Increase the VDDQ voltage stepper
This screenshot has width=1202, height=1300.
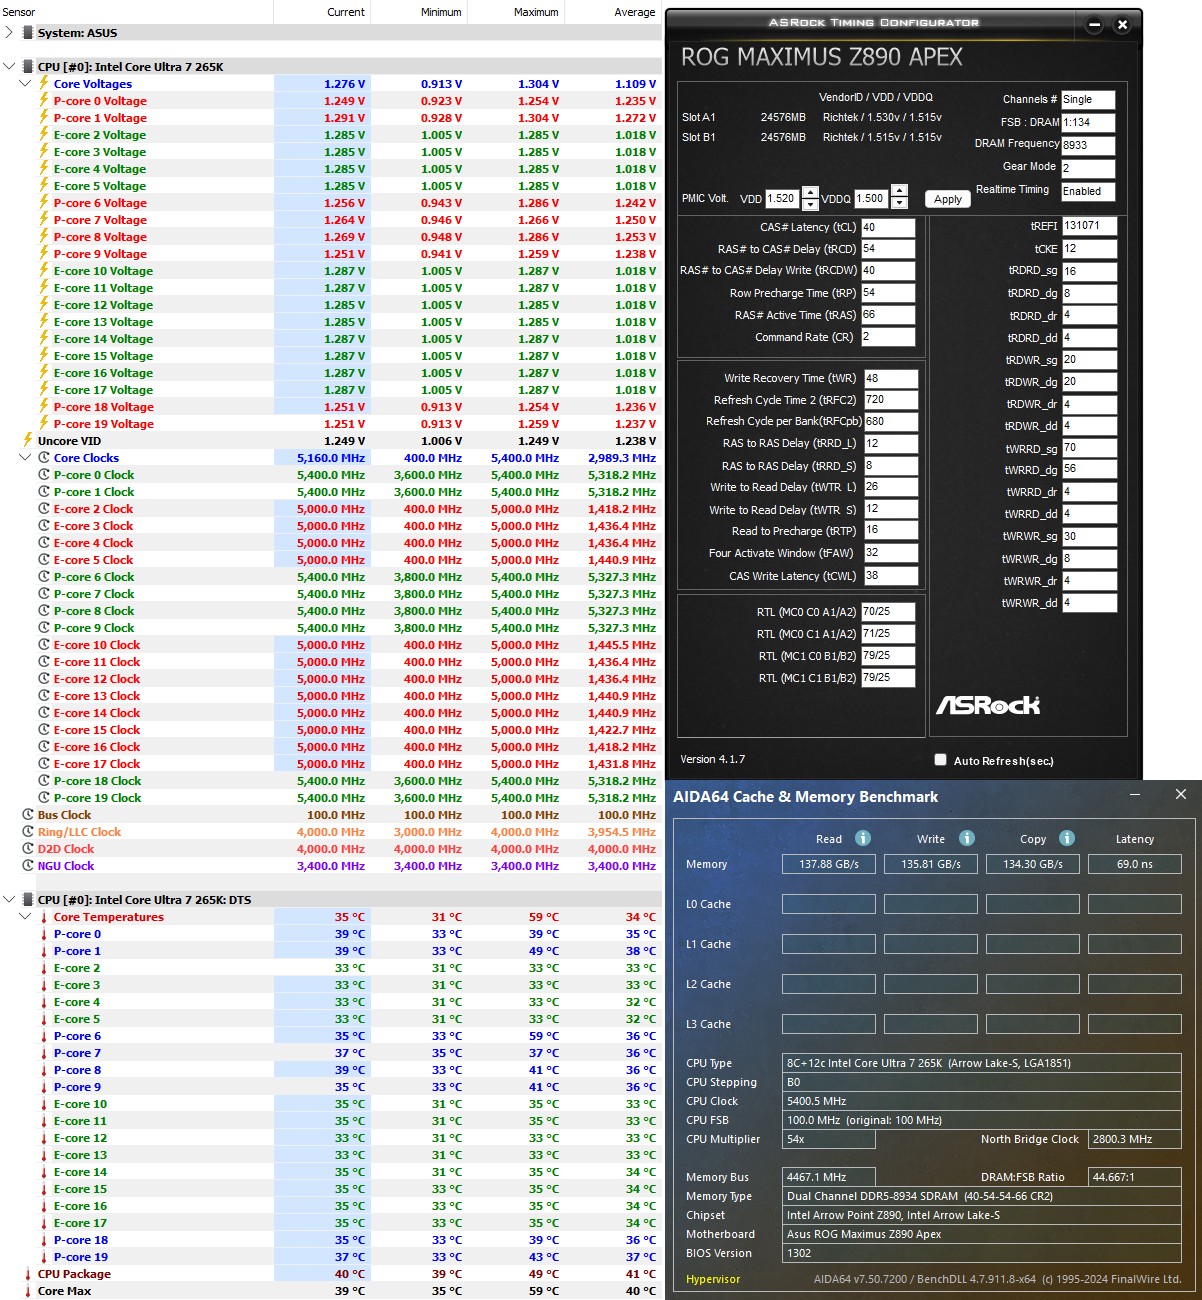pos(899,192)
